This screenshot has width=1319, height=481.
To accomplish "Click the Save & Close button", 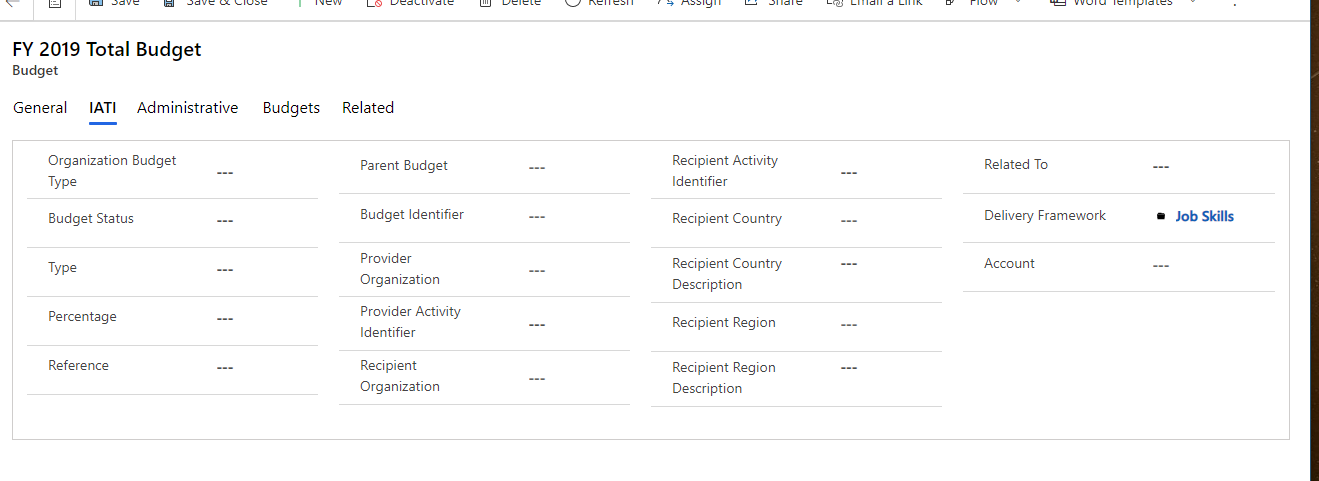I will pyautogui.click(x=217, y=3).
